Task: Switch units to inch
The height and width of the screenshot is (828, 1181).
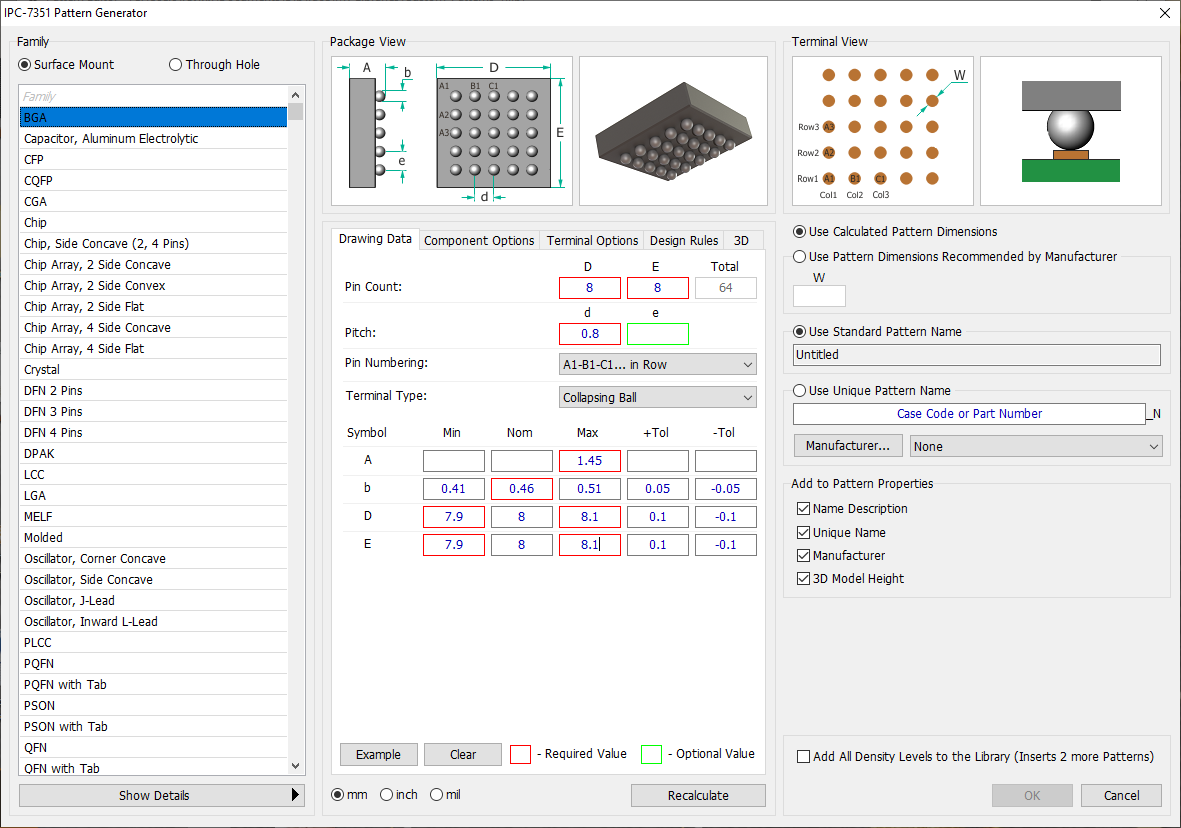Action: (386, 795)
